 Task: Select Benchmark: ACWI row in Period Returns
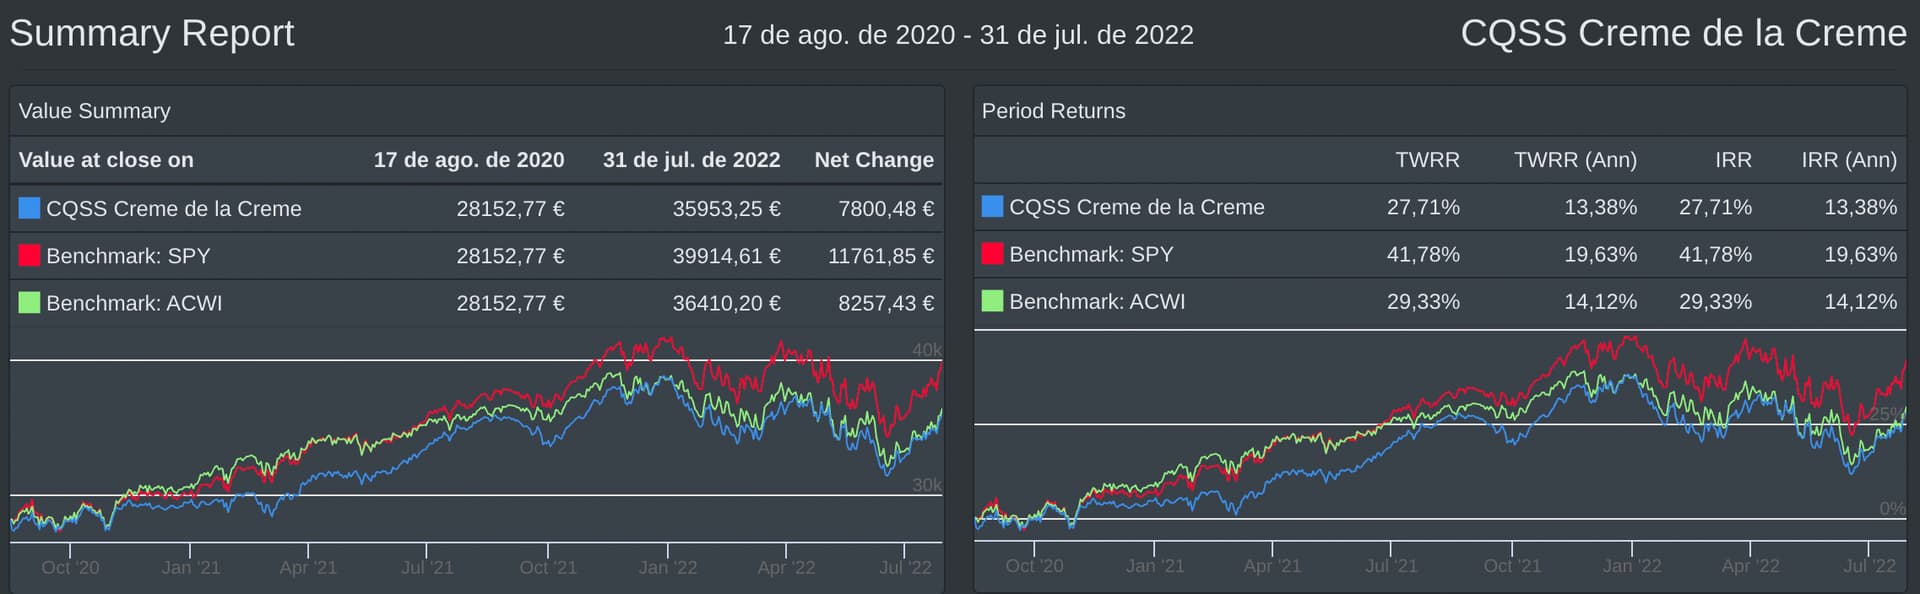pos(1440,301)
